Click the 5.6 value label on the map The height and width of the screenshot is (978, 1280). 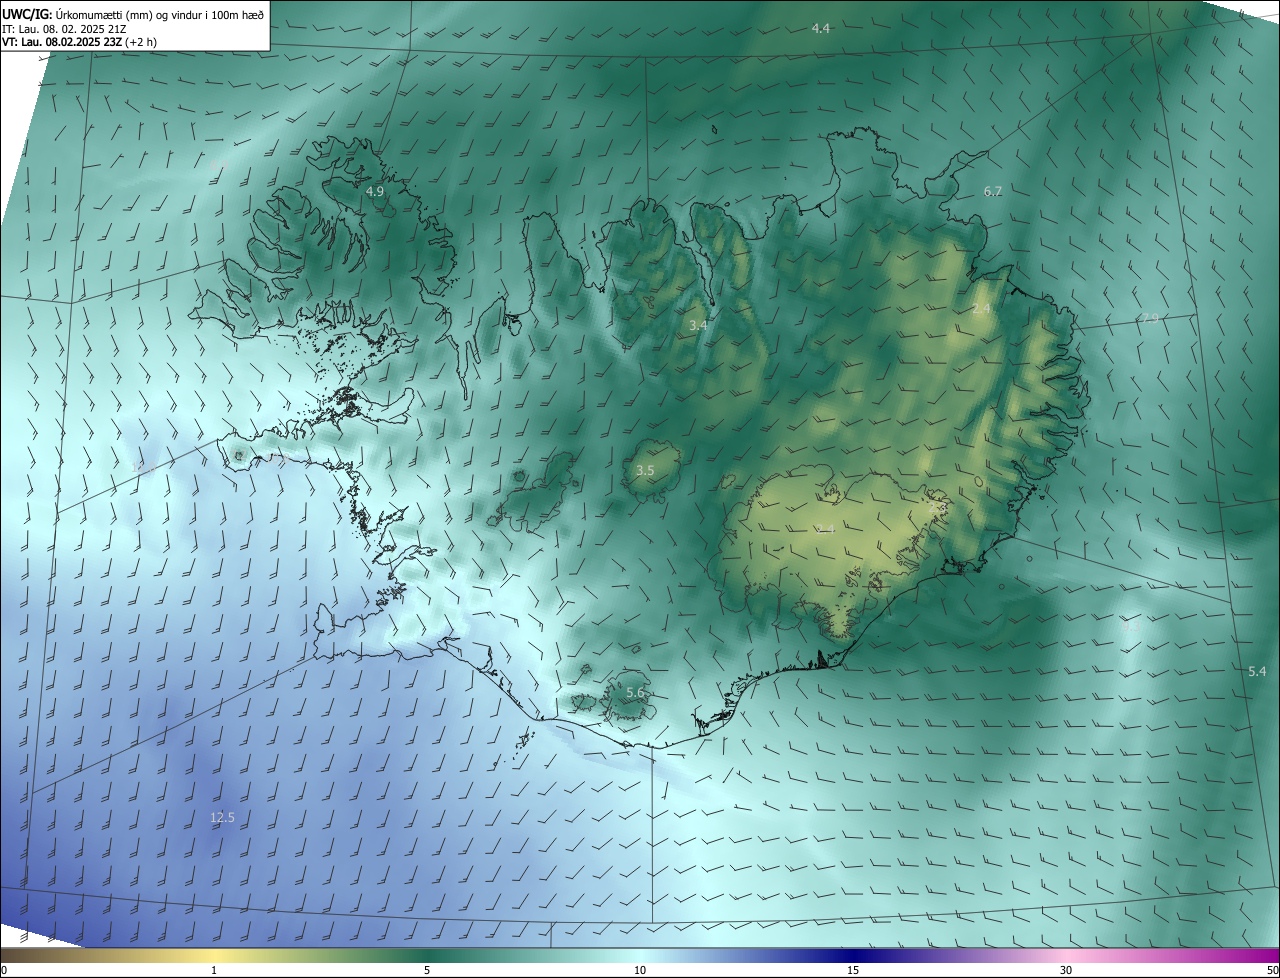pos(635,693)
